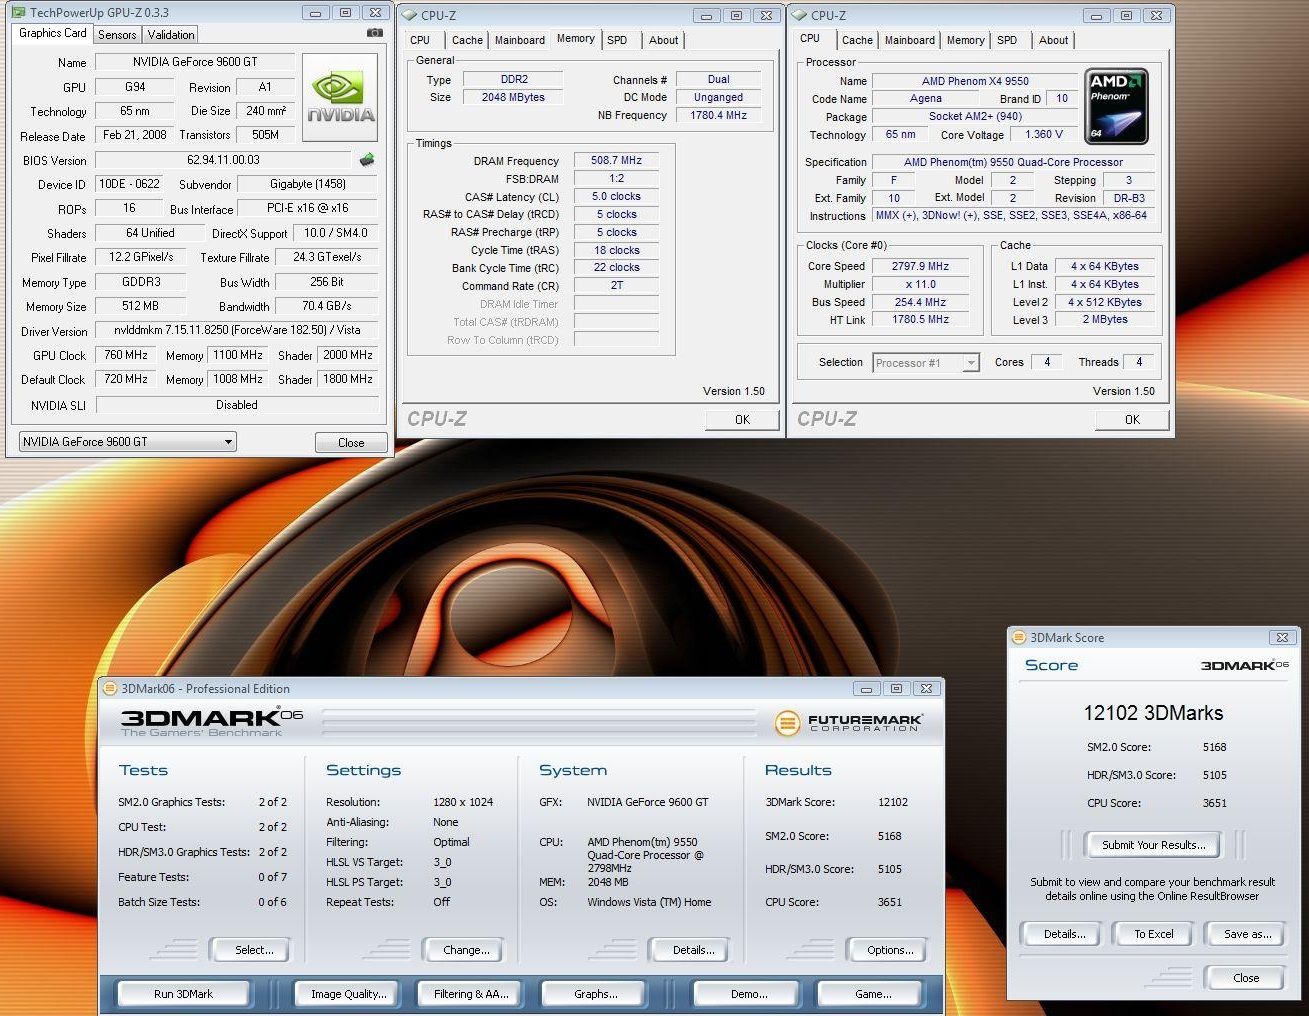Switch to the Validation tab in GPU-Z
The height and width of the screenshot is (1016, 1309).
171,34
